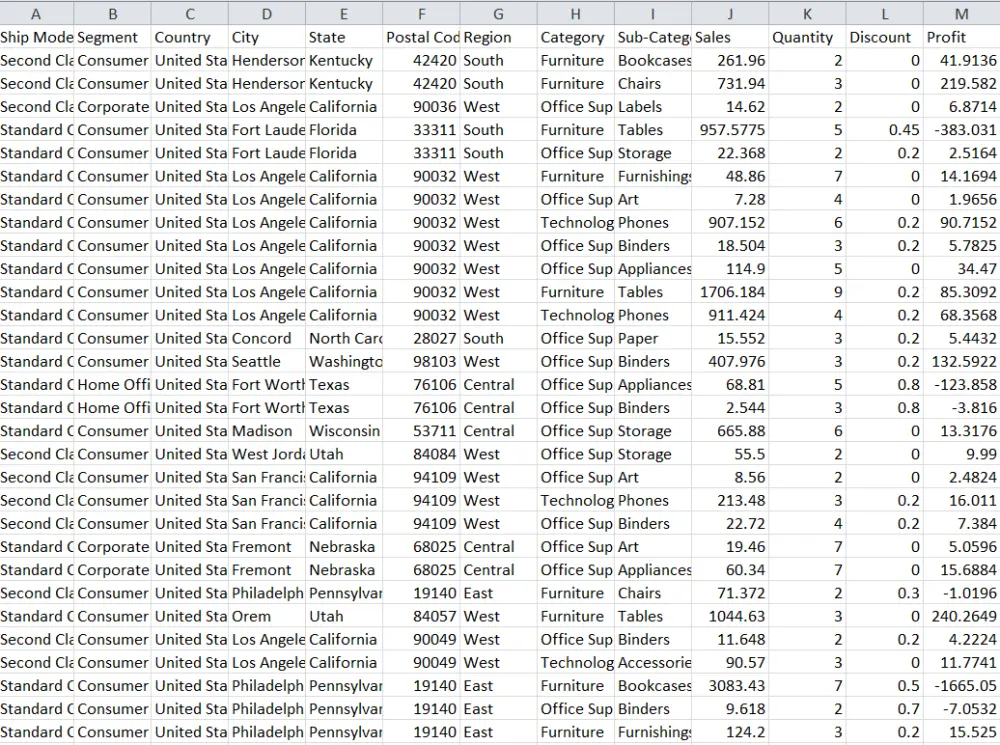Select sales value 261.96
This screenshot has height=745, width=1000.
[730, 61]
